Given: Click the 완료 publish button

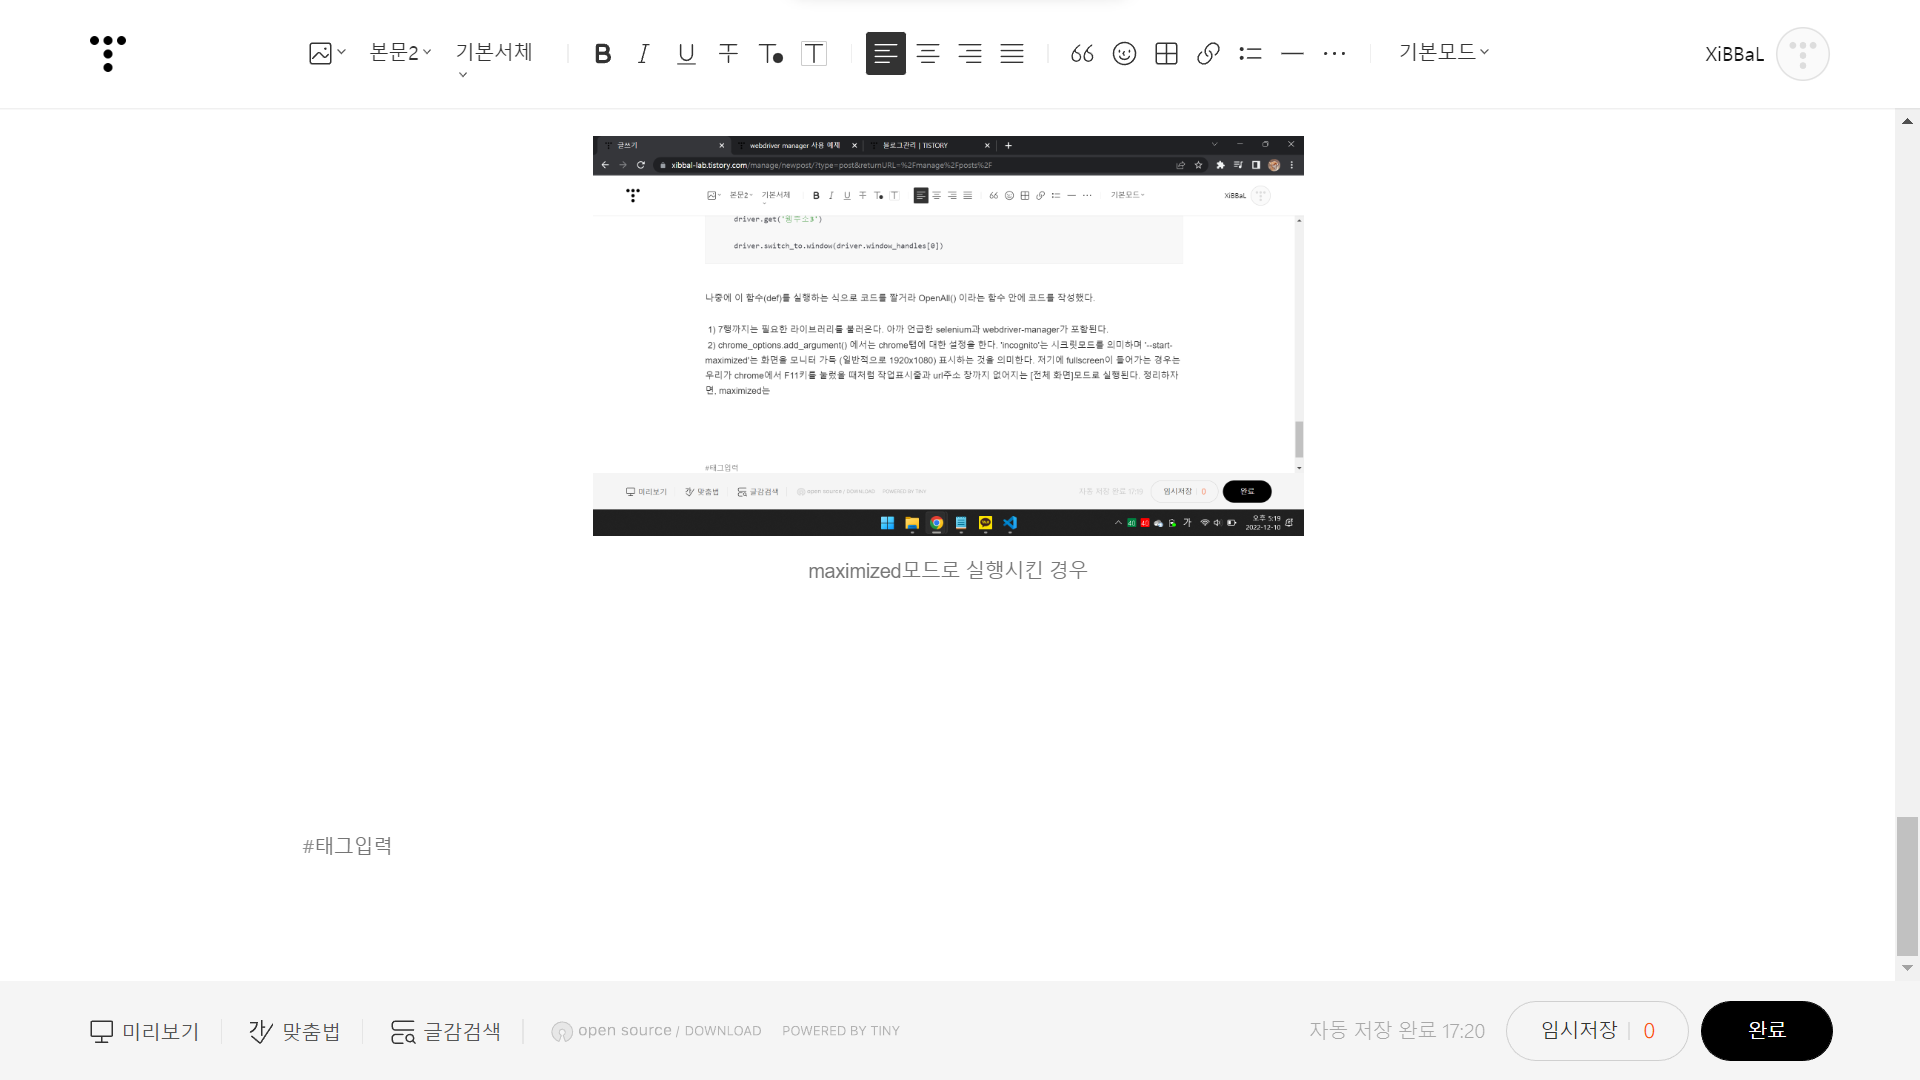Looking at the screenshot, I should 1766,1030.
